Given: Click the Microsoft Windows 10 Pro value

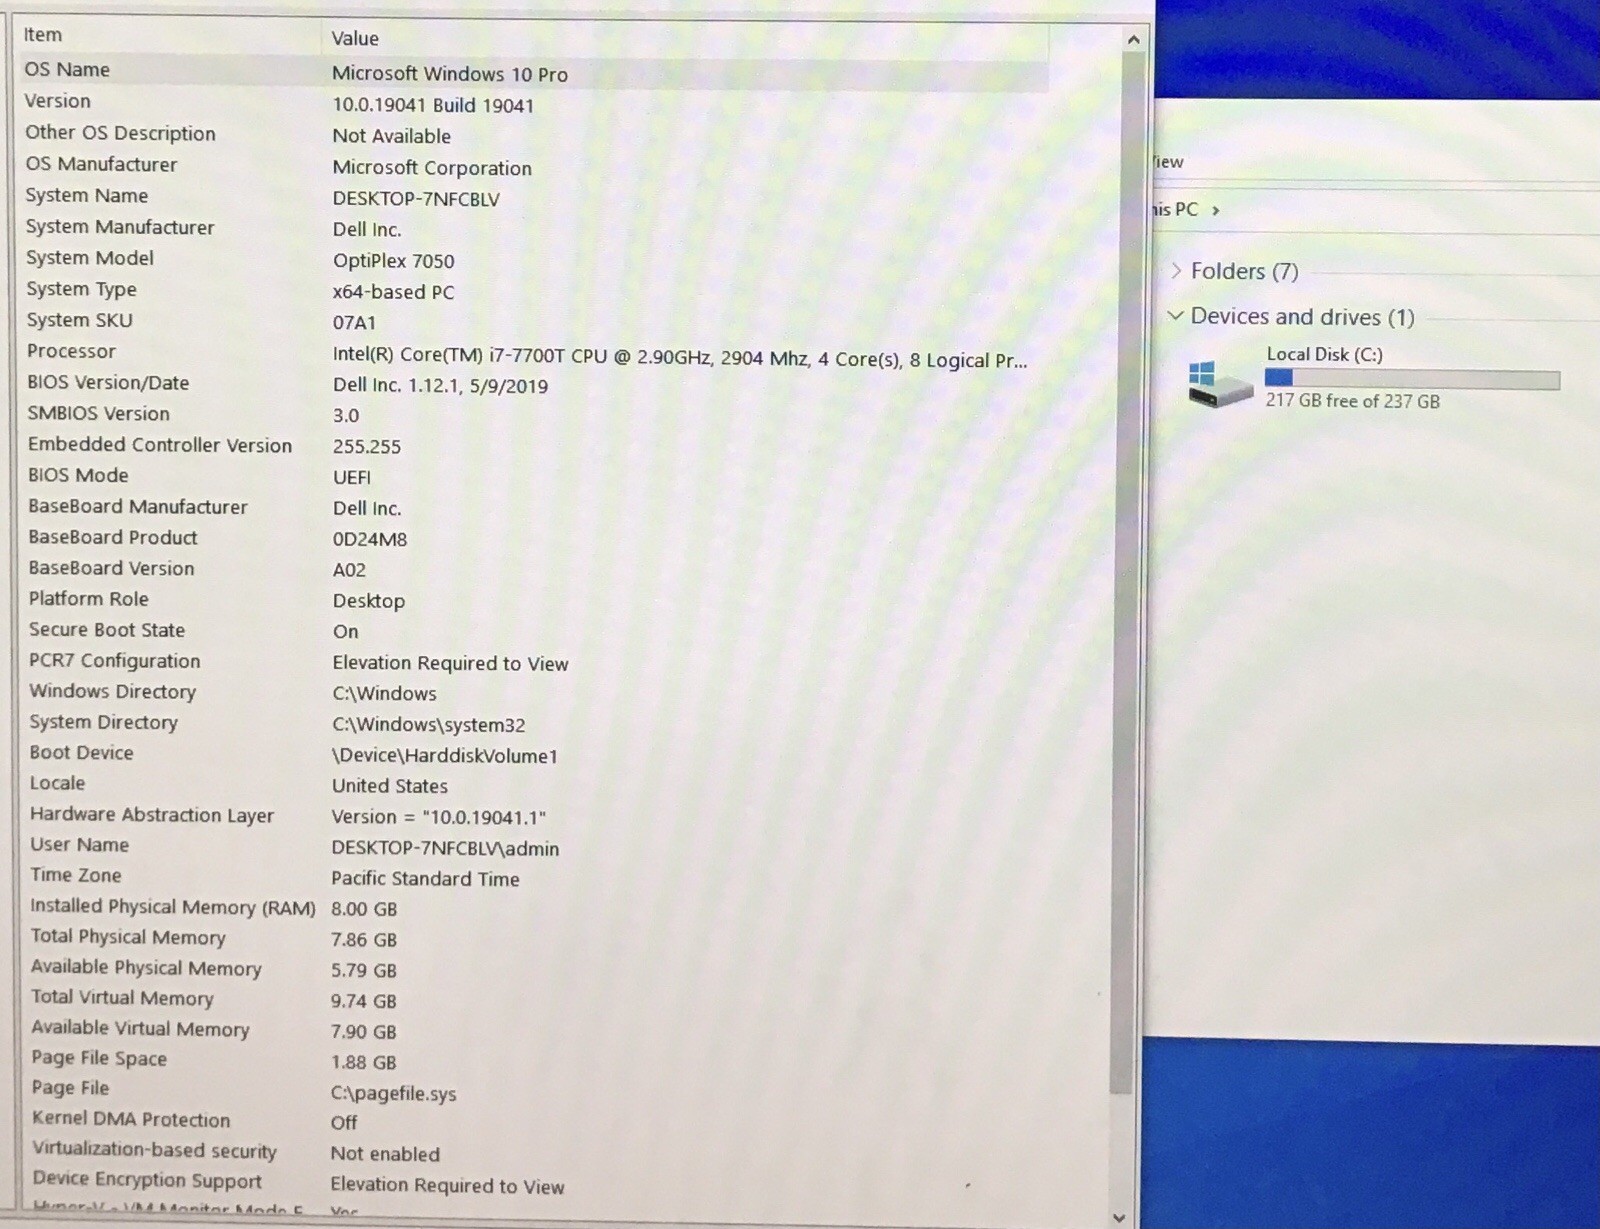Looking at the screenshot, I should pyautogui.click(x=450, y=74).
